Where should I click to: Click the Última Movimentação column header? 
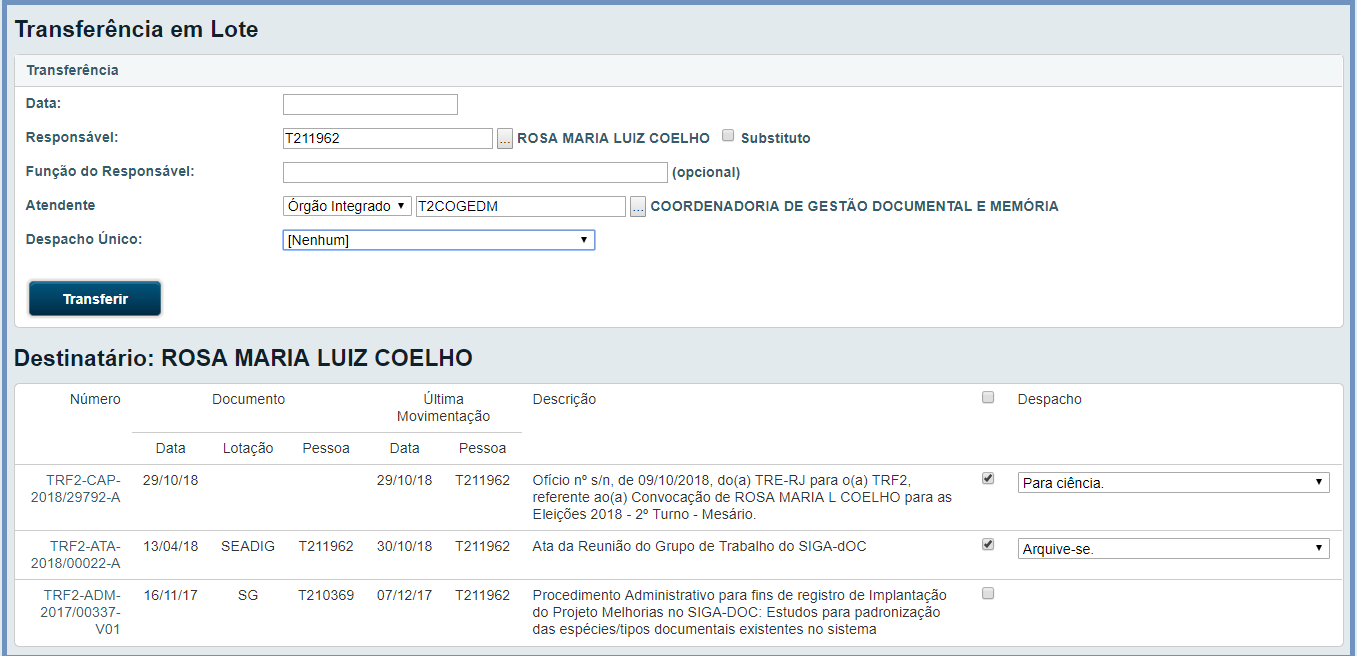(443, 407)
